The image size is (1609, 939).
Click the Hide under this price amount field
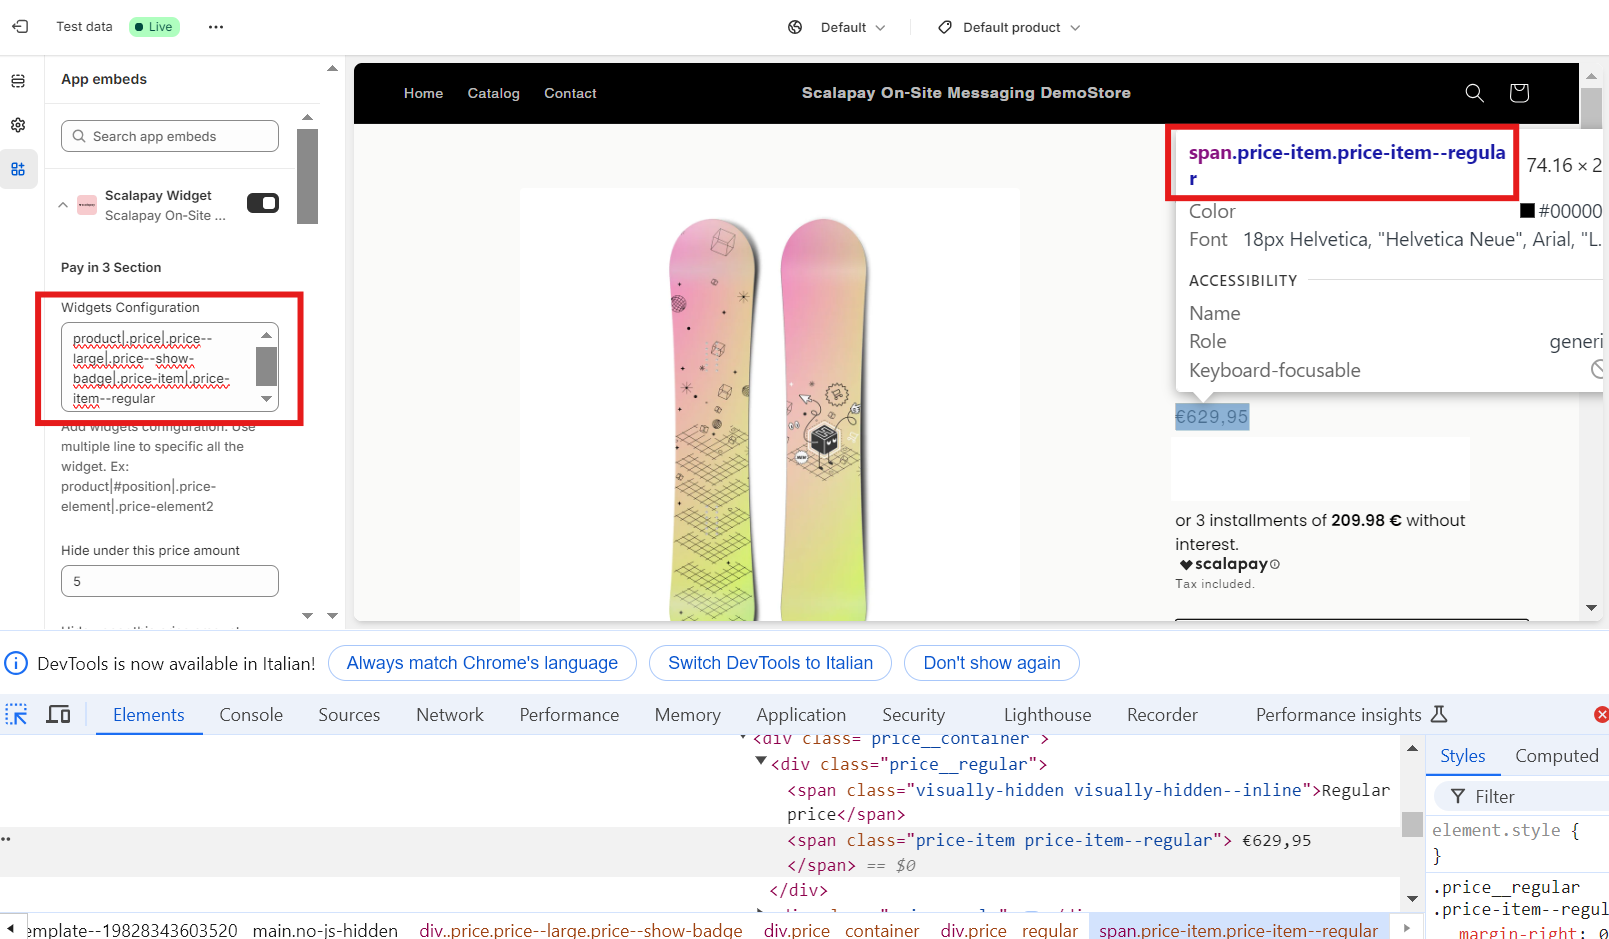point(170,581)
